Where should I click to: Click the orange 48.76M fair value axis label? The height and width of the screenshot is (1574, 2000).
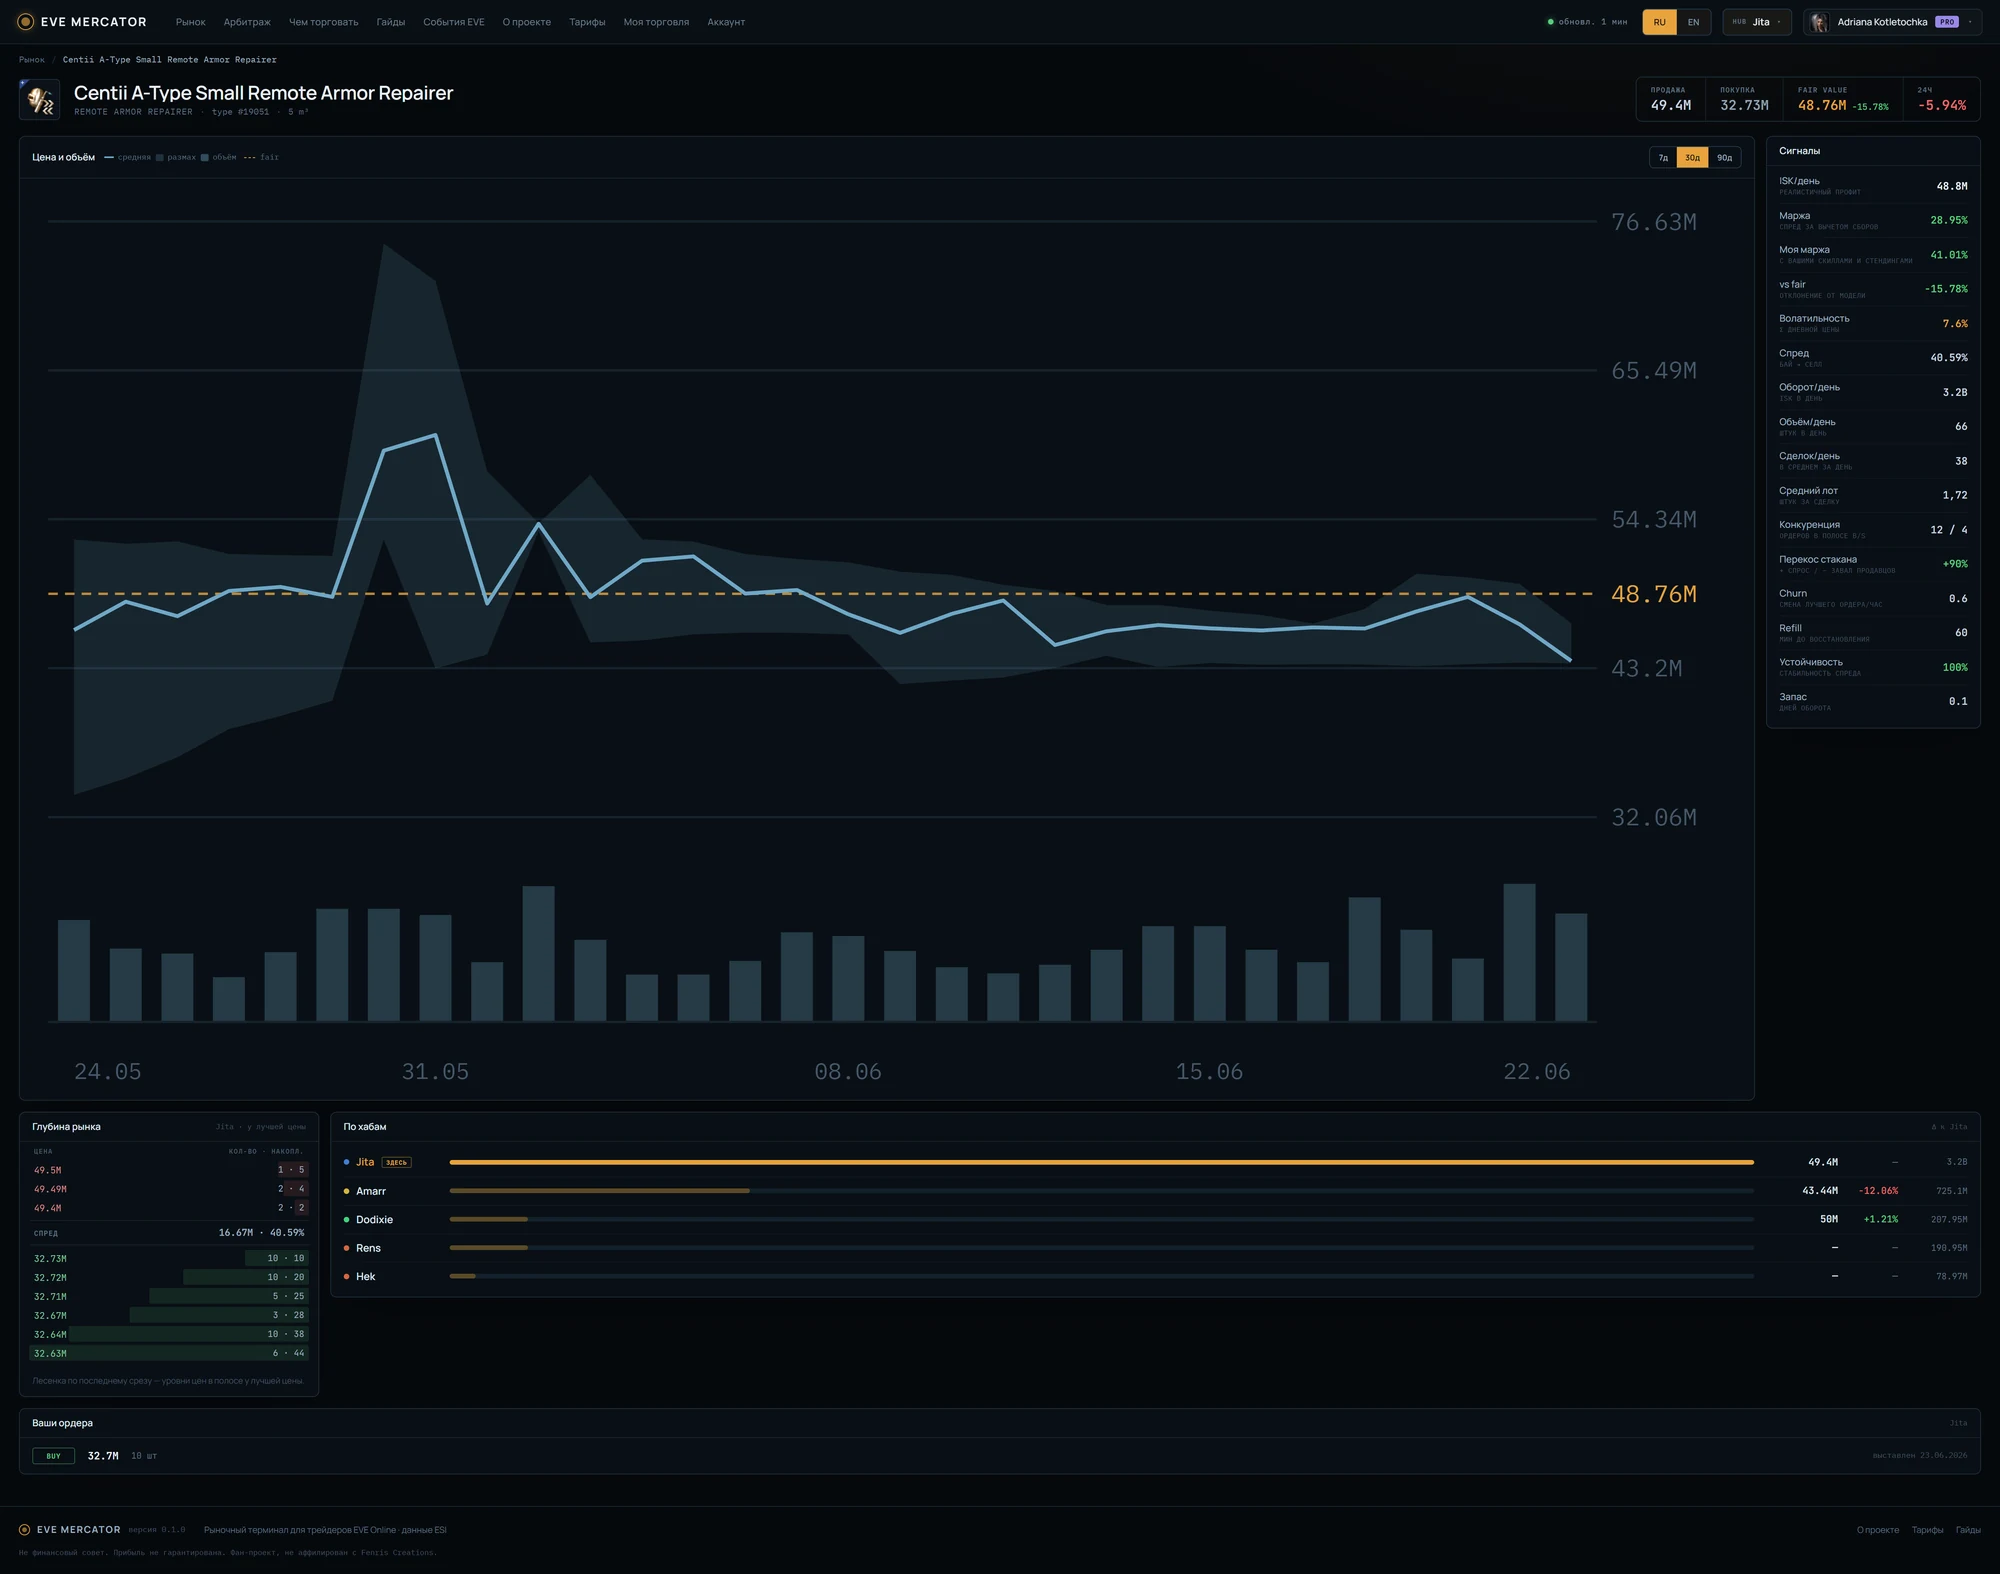point(1653,594)
